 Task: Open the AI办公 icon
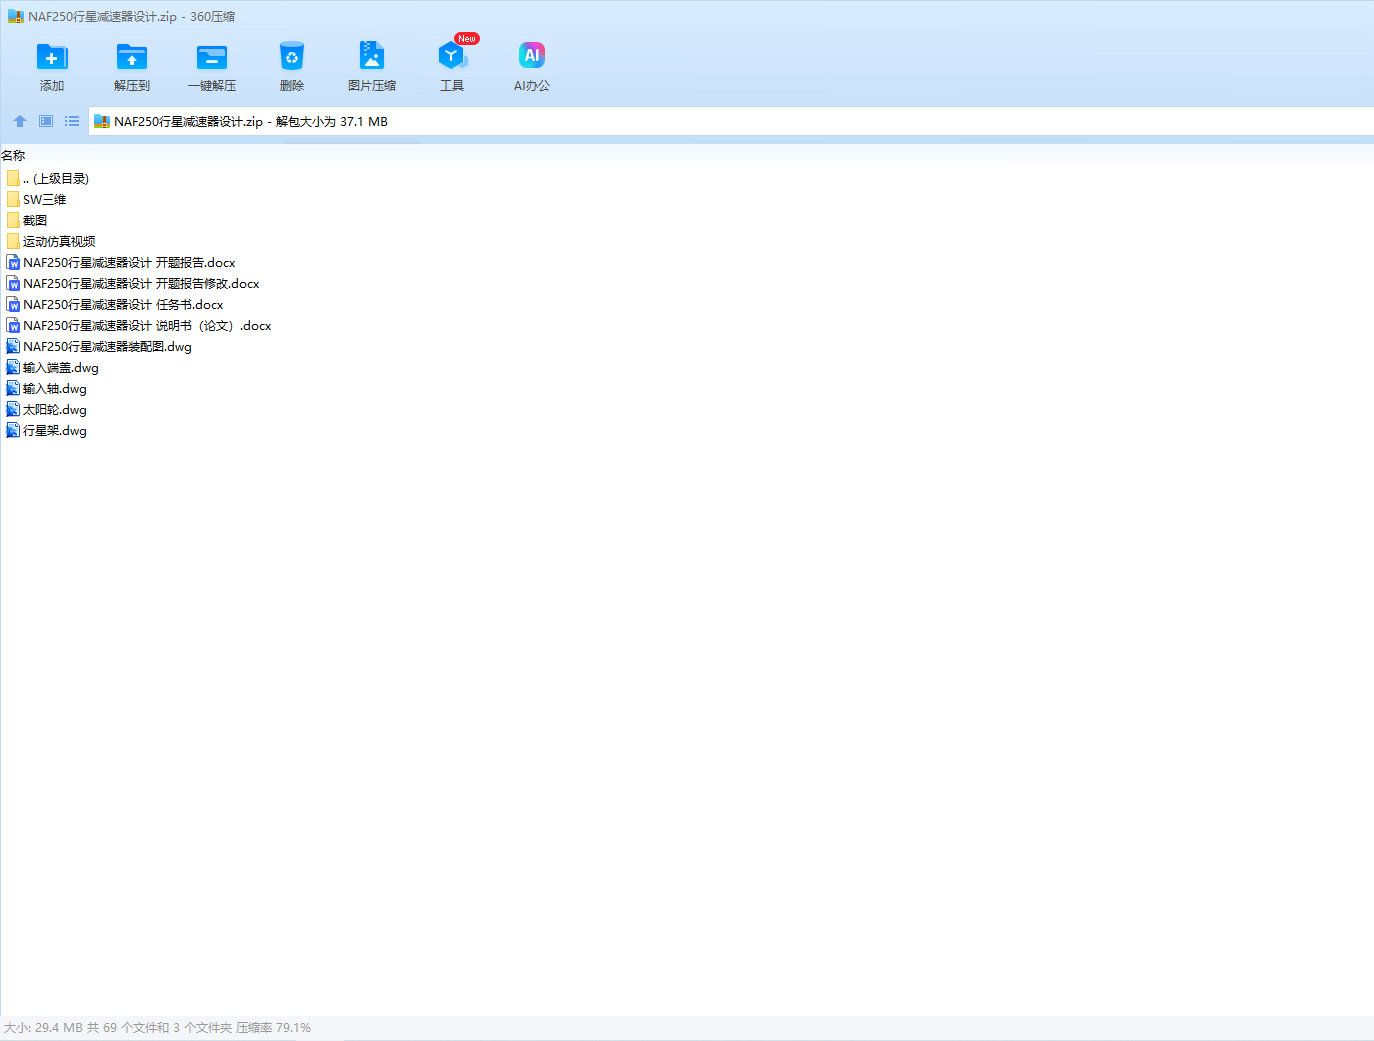tap(532, 56)
